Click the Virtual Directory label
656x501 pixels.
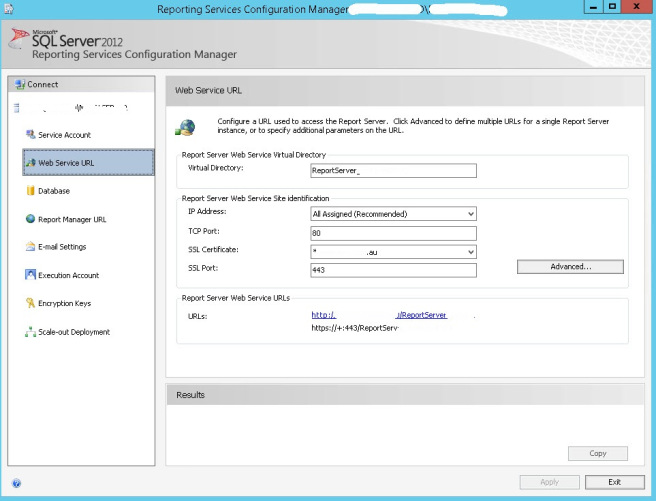tap(215, 168)
